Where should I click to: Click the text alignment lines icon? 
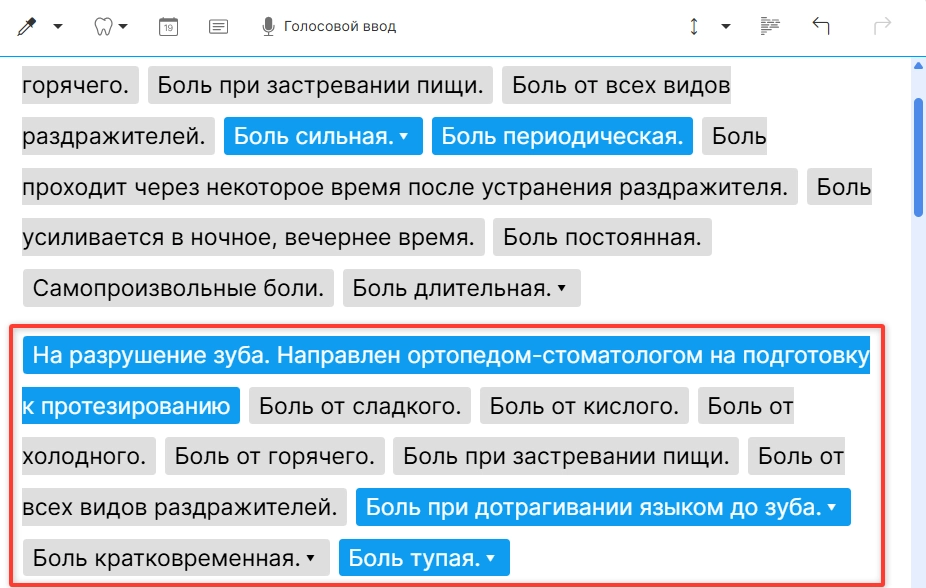tap(769, 27)
